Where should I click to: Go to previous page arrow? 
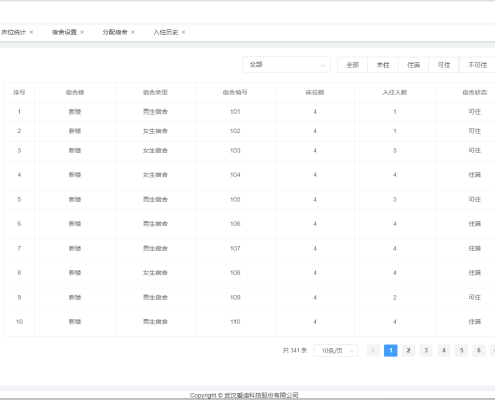point(373,350)
